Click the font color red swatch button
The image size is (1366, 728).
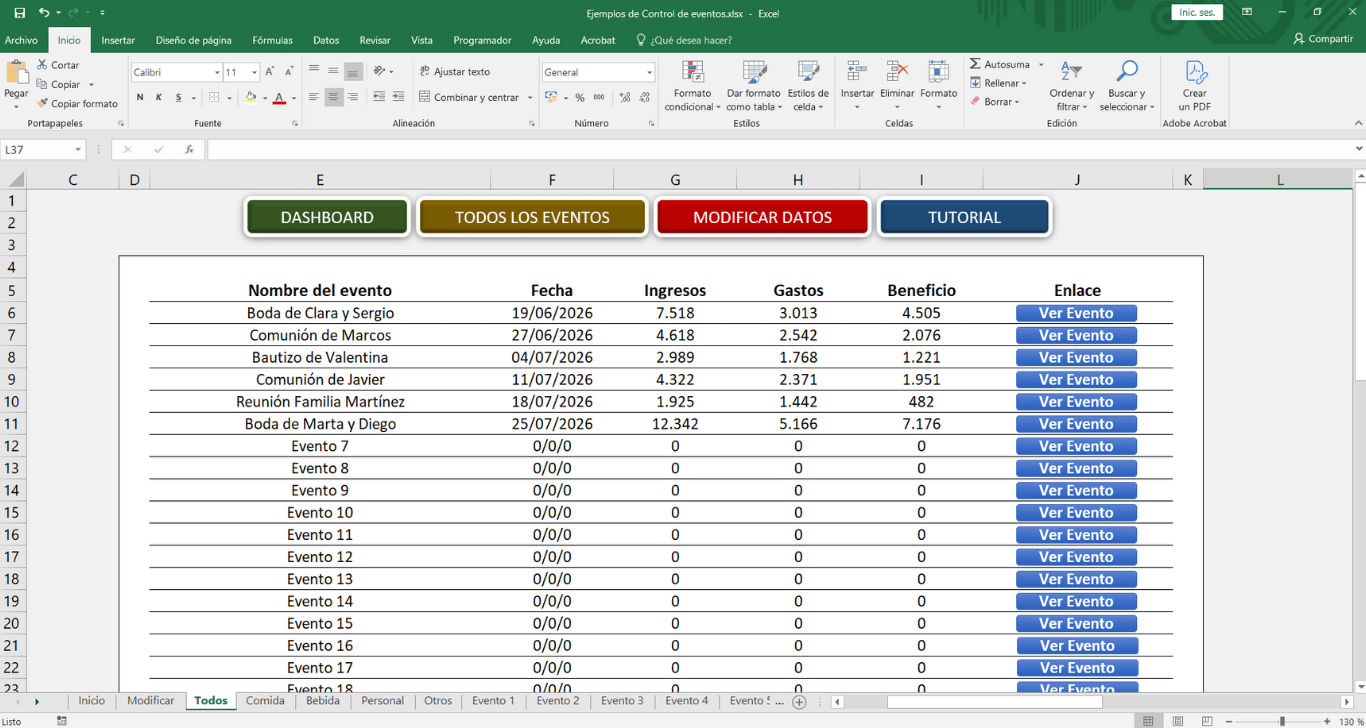[x=279, y=98]
